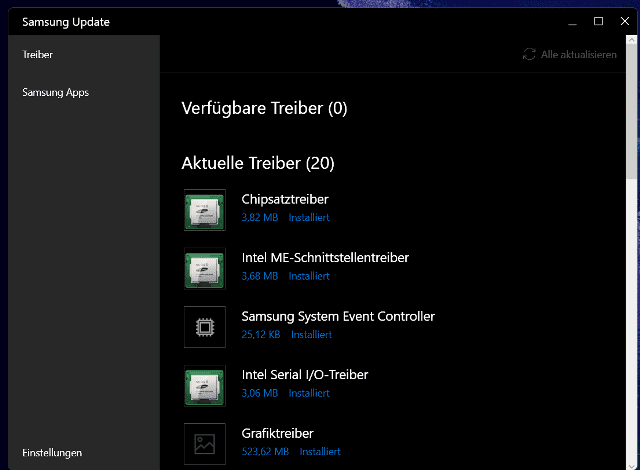640x470 pixels.
Task: Click the Samsung System Event Controller icon
Action: pyautogui.click(x=205, y=326)
